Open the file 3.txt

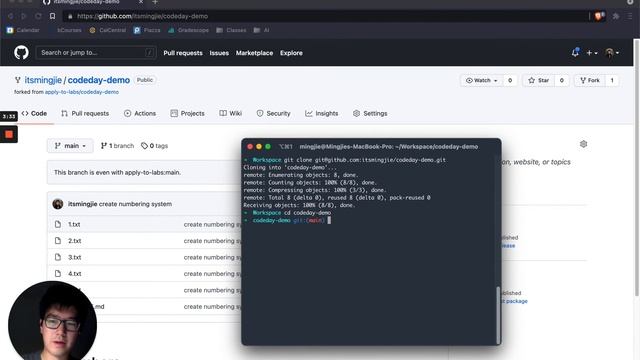click(74, 257)
